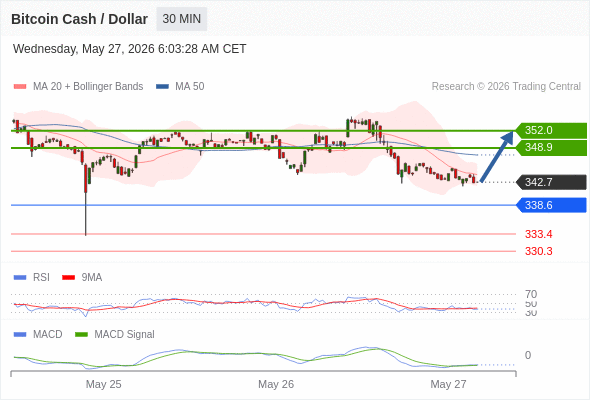590x400 pixels.
Task: Click the May 26 date marker
Action: [x=276, y=384]
